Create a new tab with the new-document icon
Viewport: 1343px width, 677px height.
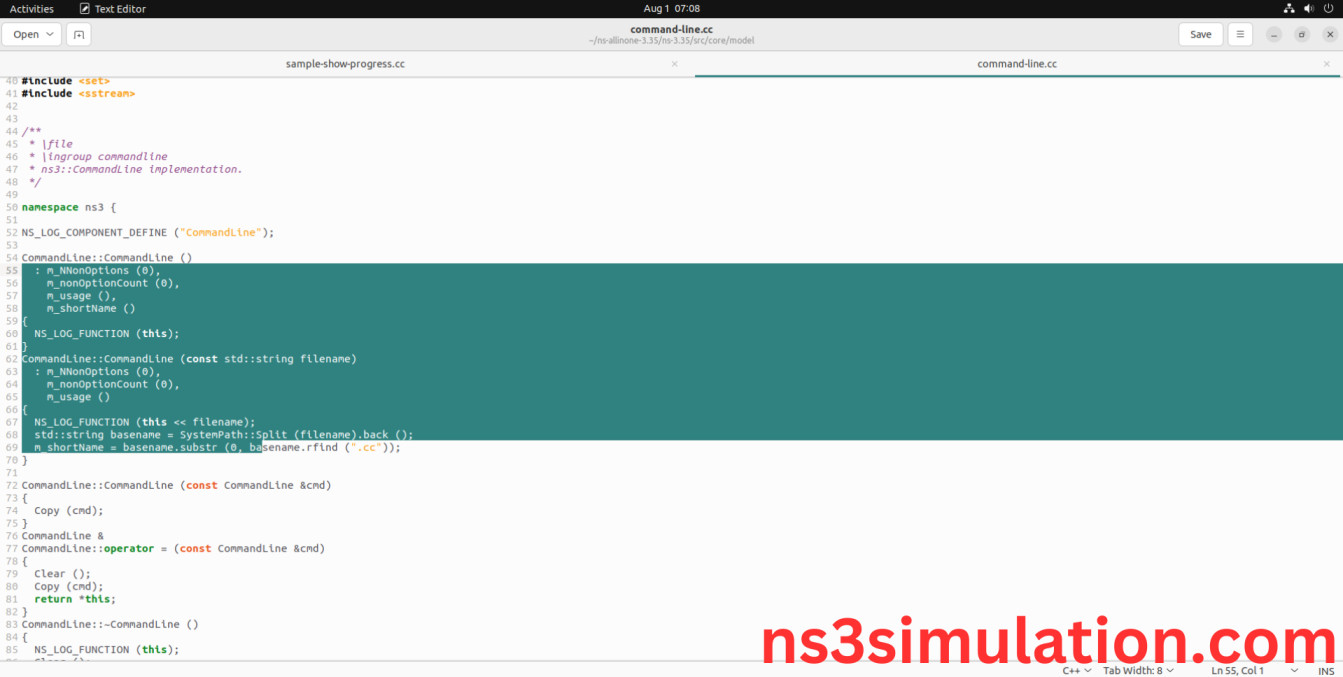click(79, 34)
